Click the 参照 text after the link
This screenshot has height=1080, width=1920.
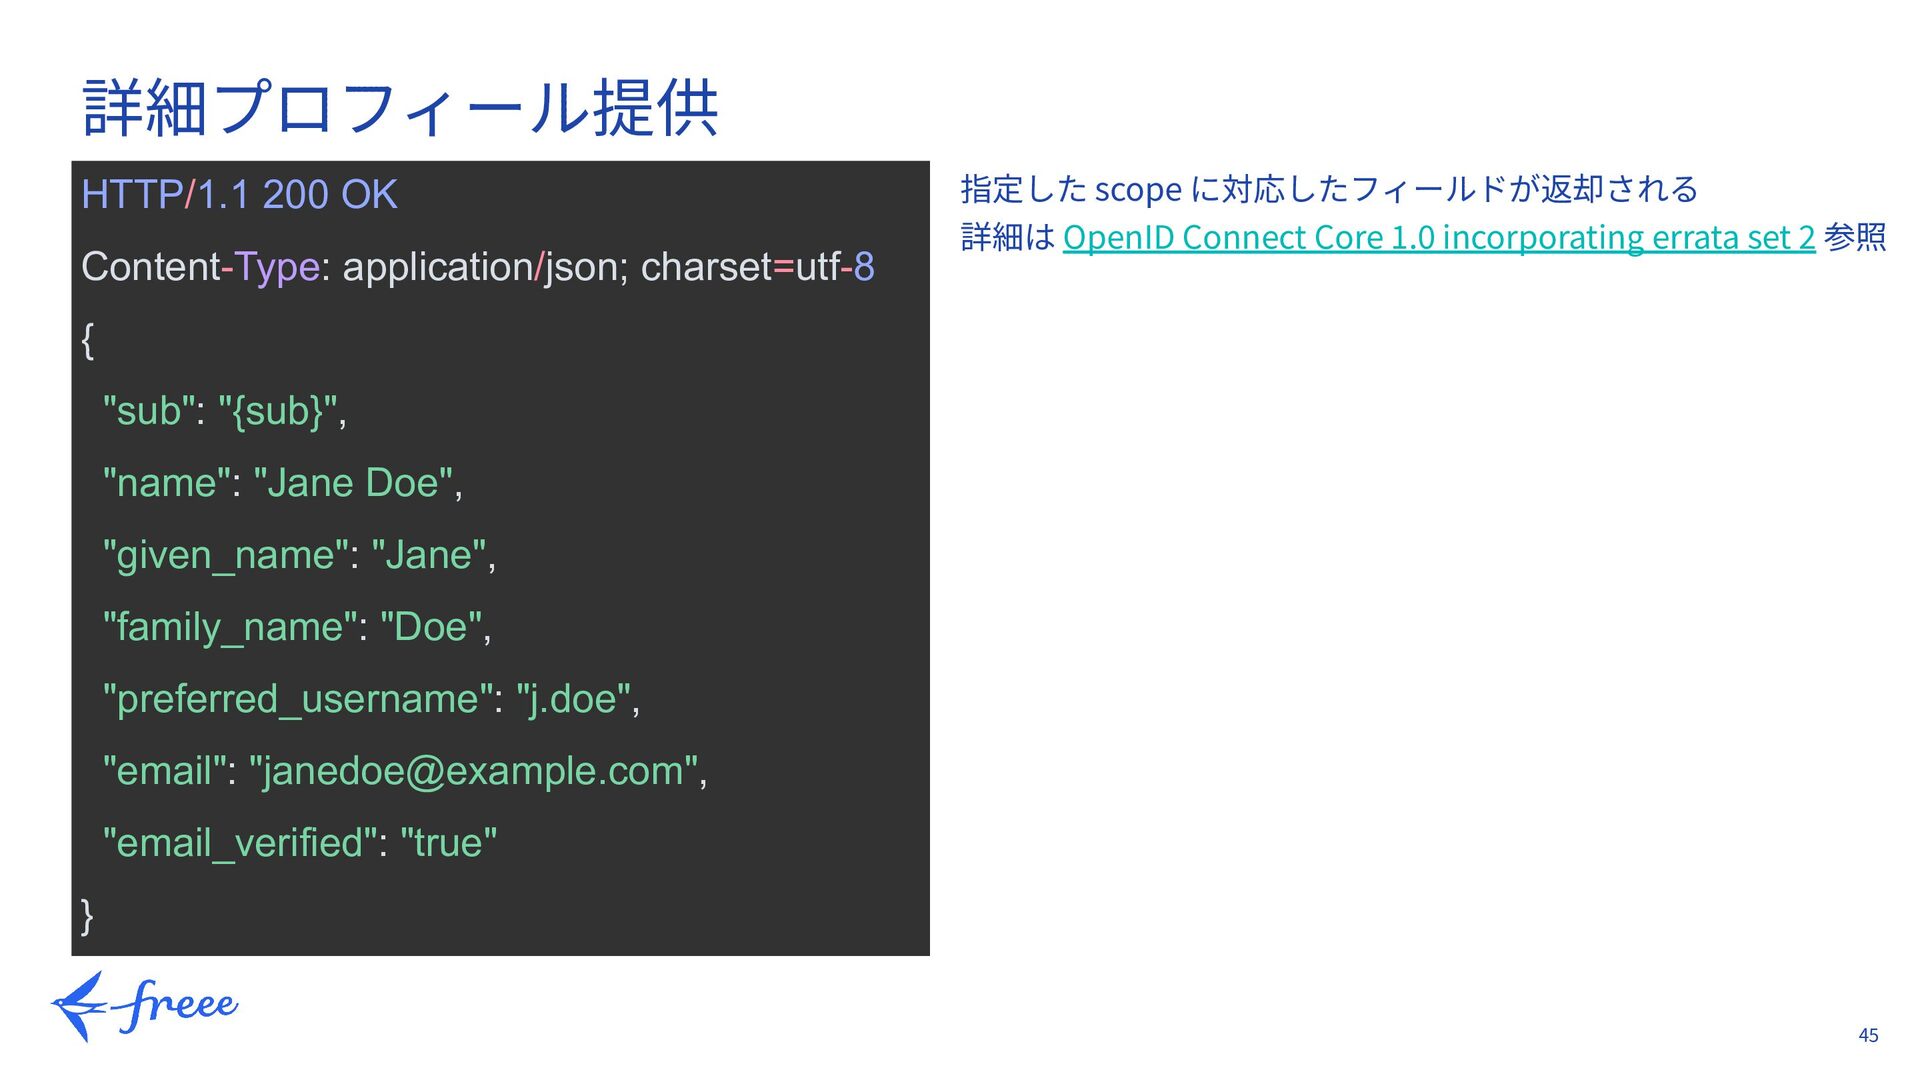tap(1854, 237)
